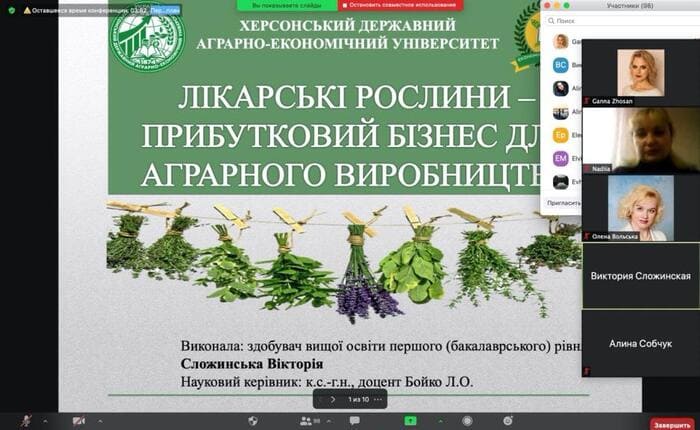The height and width of the screenshot is (430, 700).
Task: Select the blue BC avatar participant
Action: pos(561,65)
